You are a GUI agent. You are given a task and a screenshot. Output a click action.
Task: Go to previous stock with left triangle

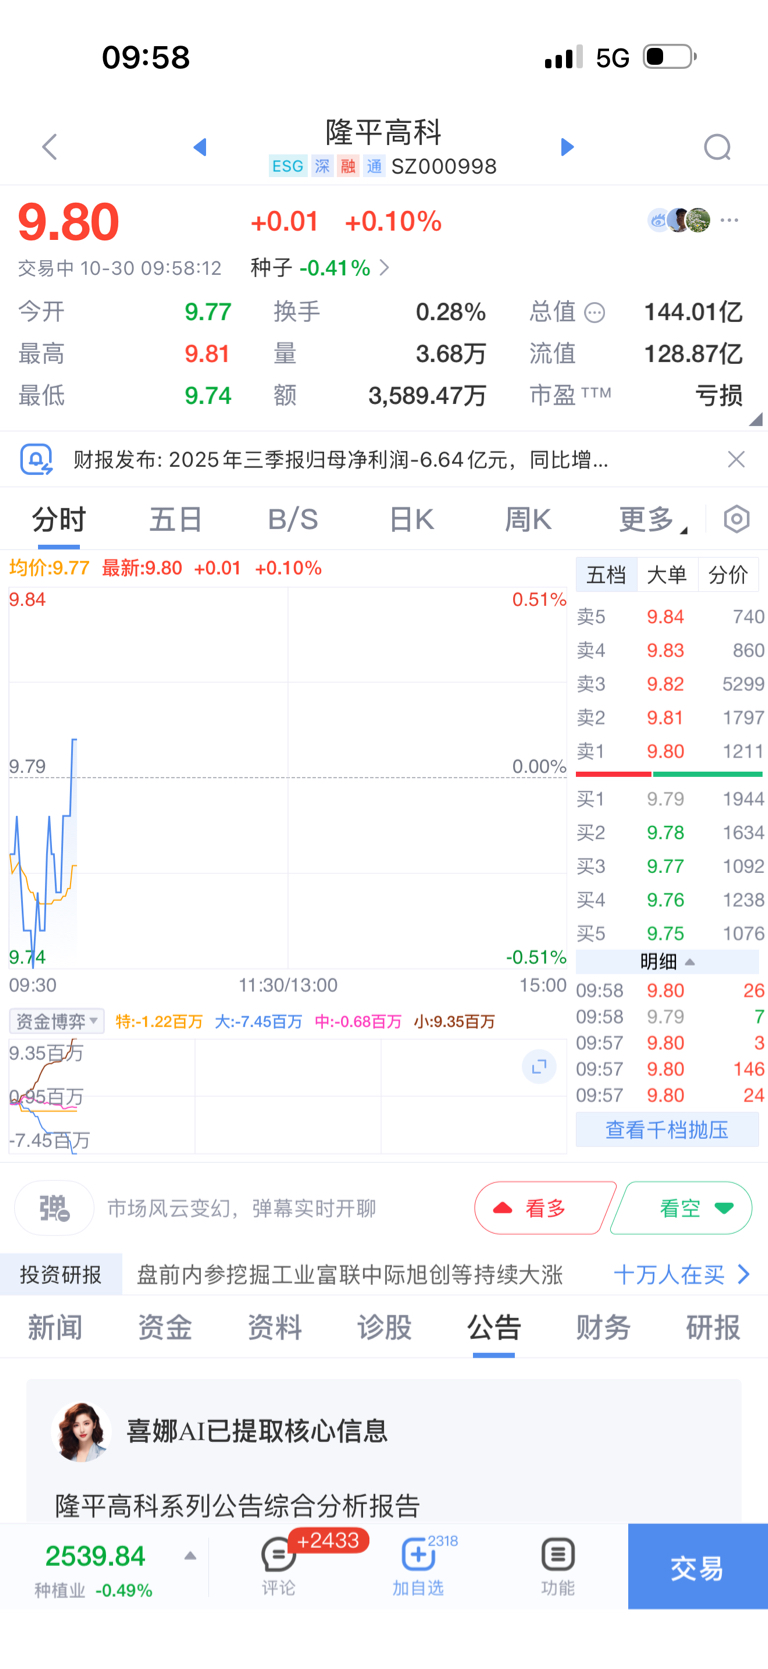point(200,147)
